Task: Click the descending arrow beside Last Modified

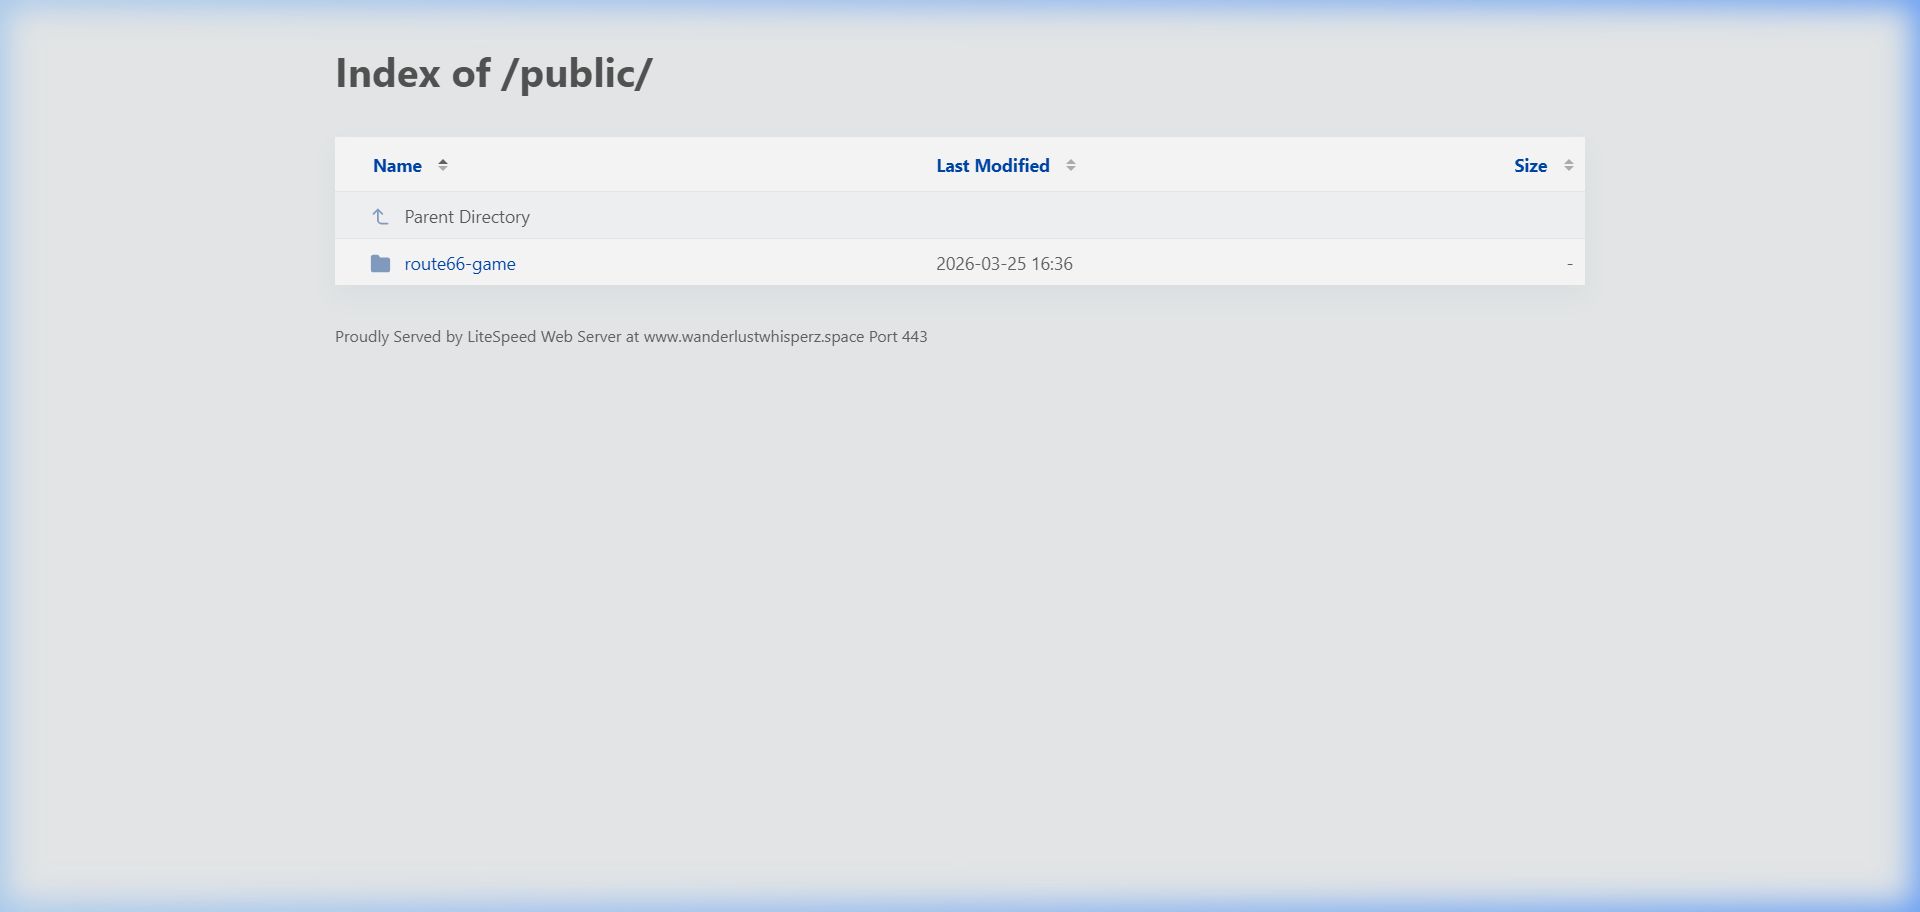Action: click(1070, 169)
